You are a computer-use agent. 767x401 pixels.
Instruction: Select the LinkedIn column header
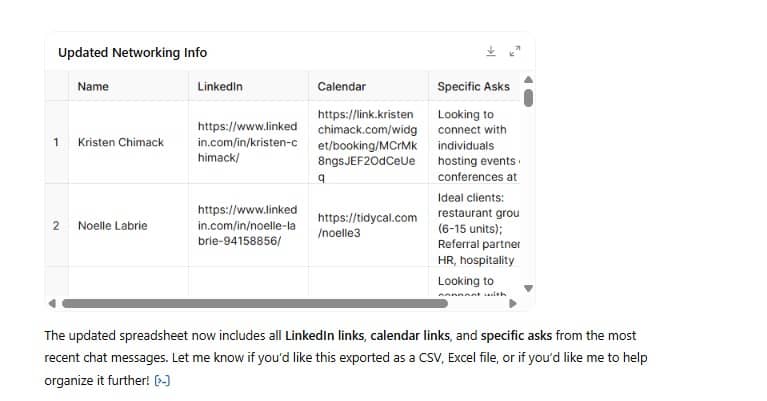tap(248, 87)
